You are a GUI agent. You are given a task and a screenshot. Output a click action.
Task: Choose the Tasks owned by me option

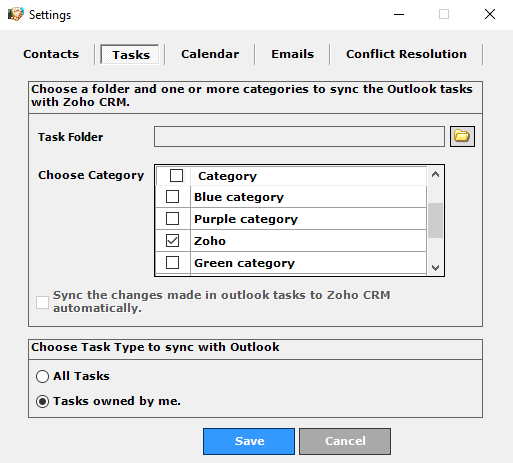tap(42, 401)
